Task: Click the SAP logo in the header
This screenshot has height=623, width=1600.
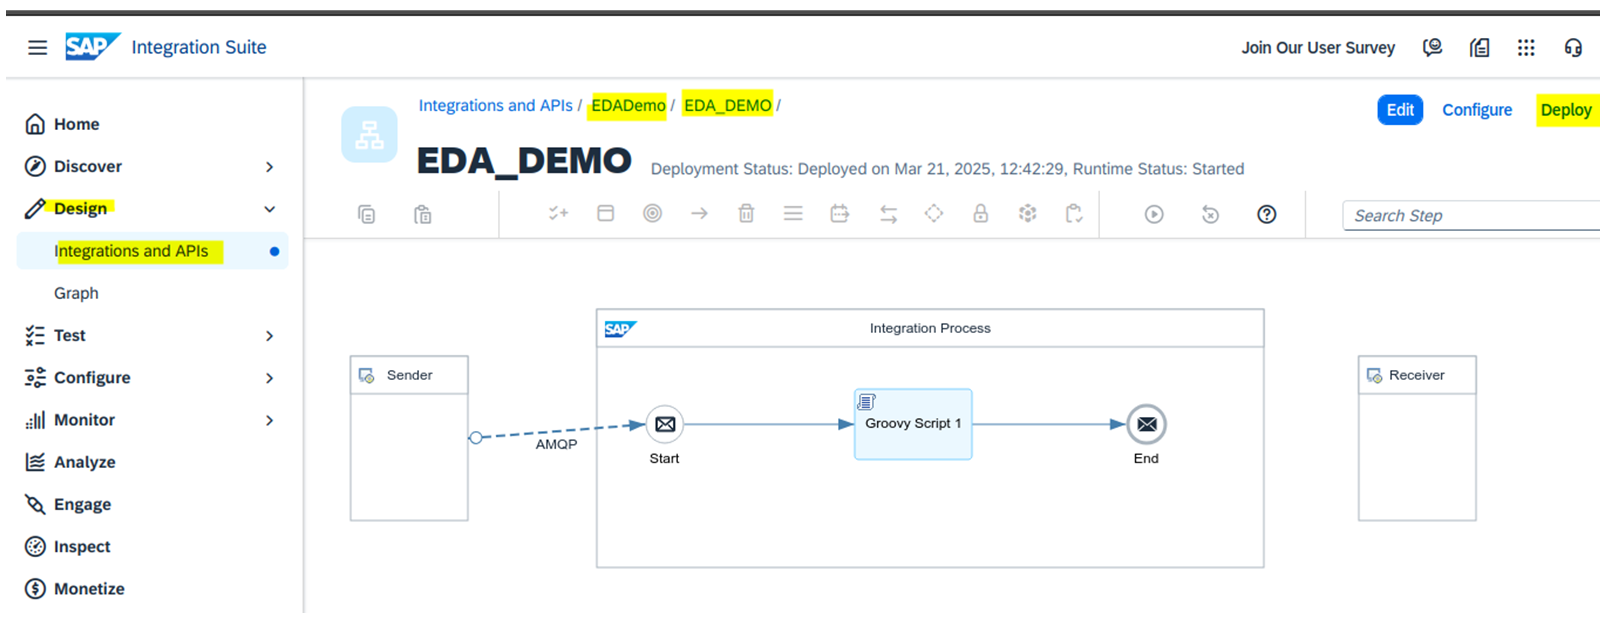Action: (x=92, y=47)
